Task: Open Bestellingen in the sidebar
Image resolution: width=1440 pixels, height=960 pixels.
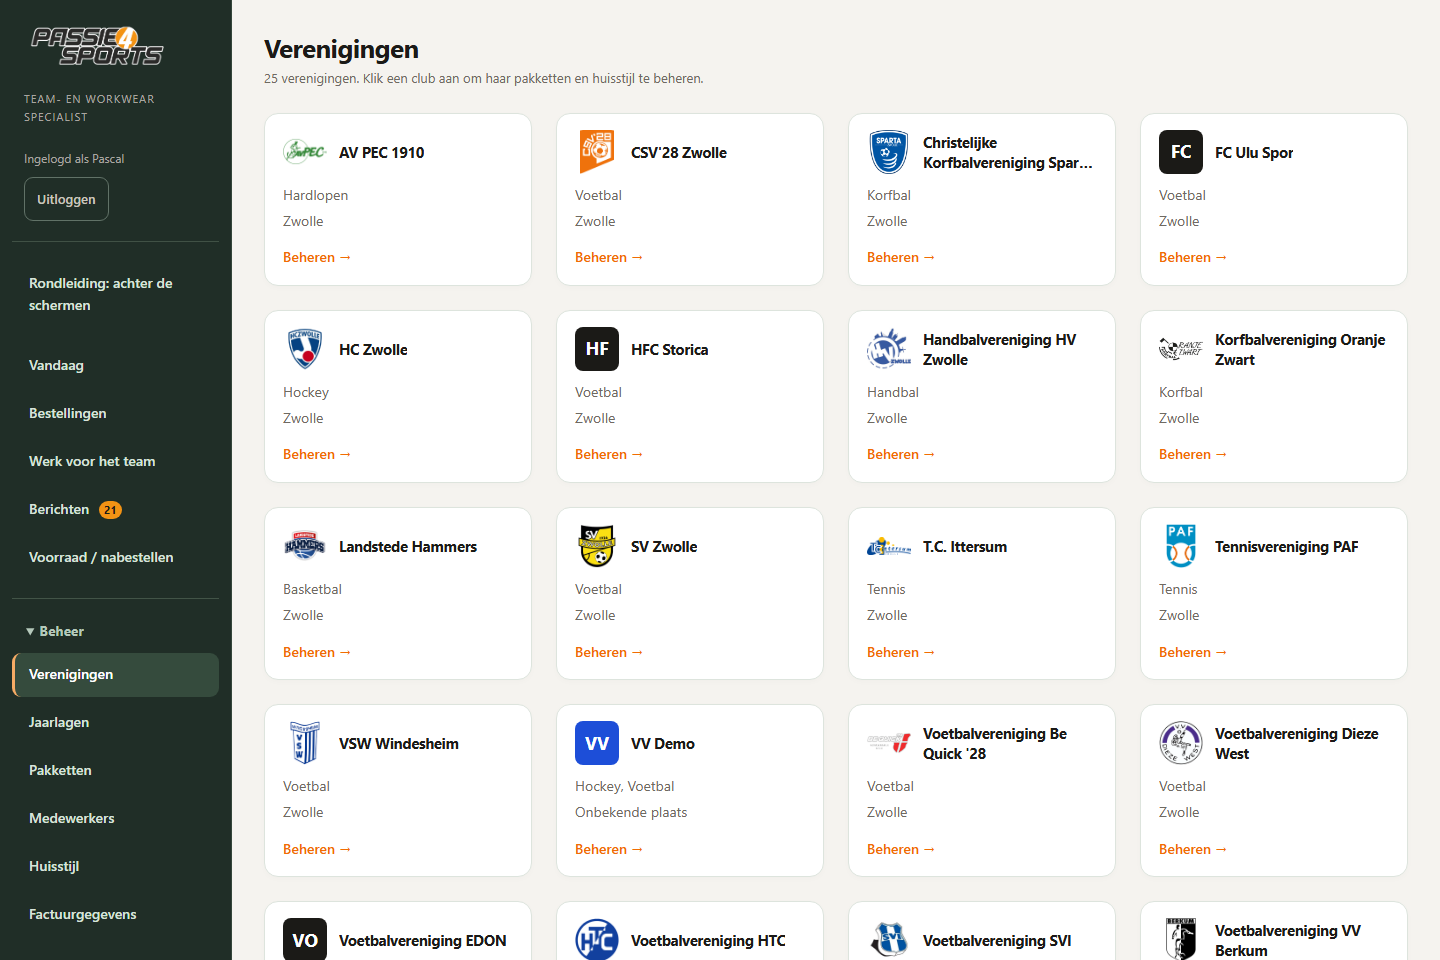Action: (x=115, y=413)
